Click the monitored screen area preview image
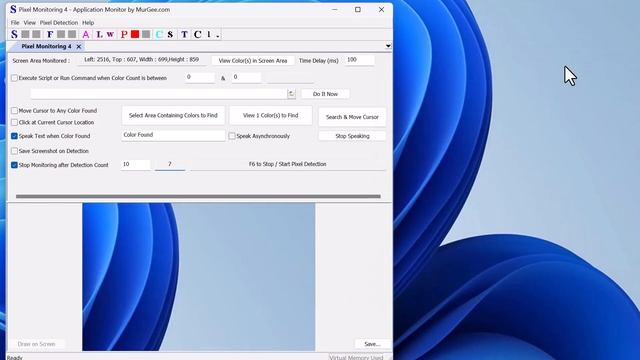 pos(198,277)
